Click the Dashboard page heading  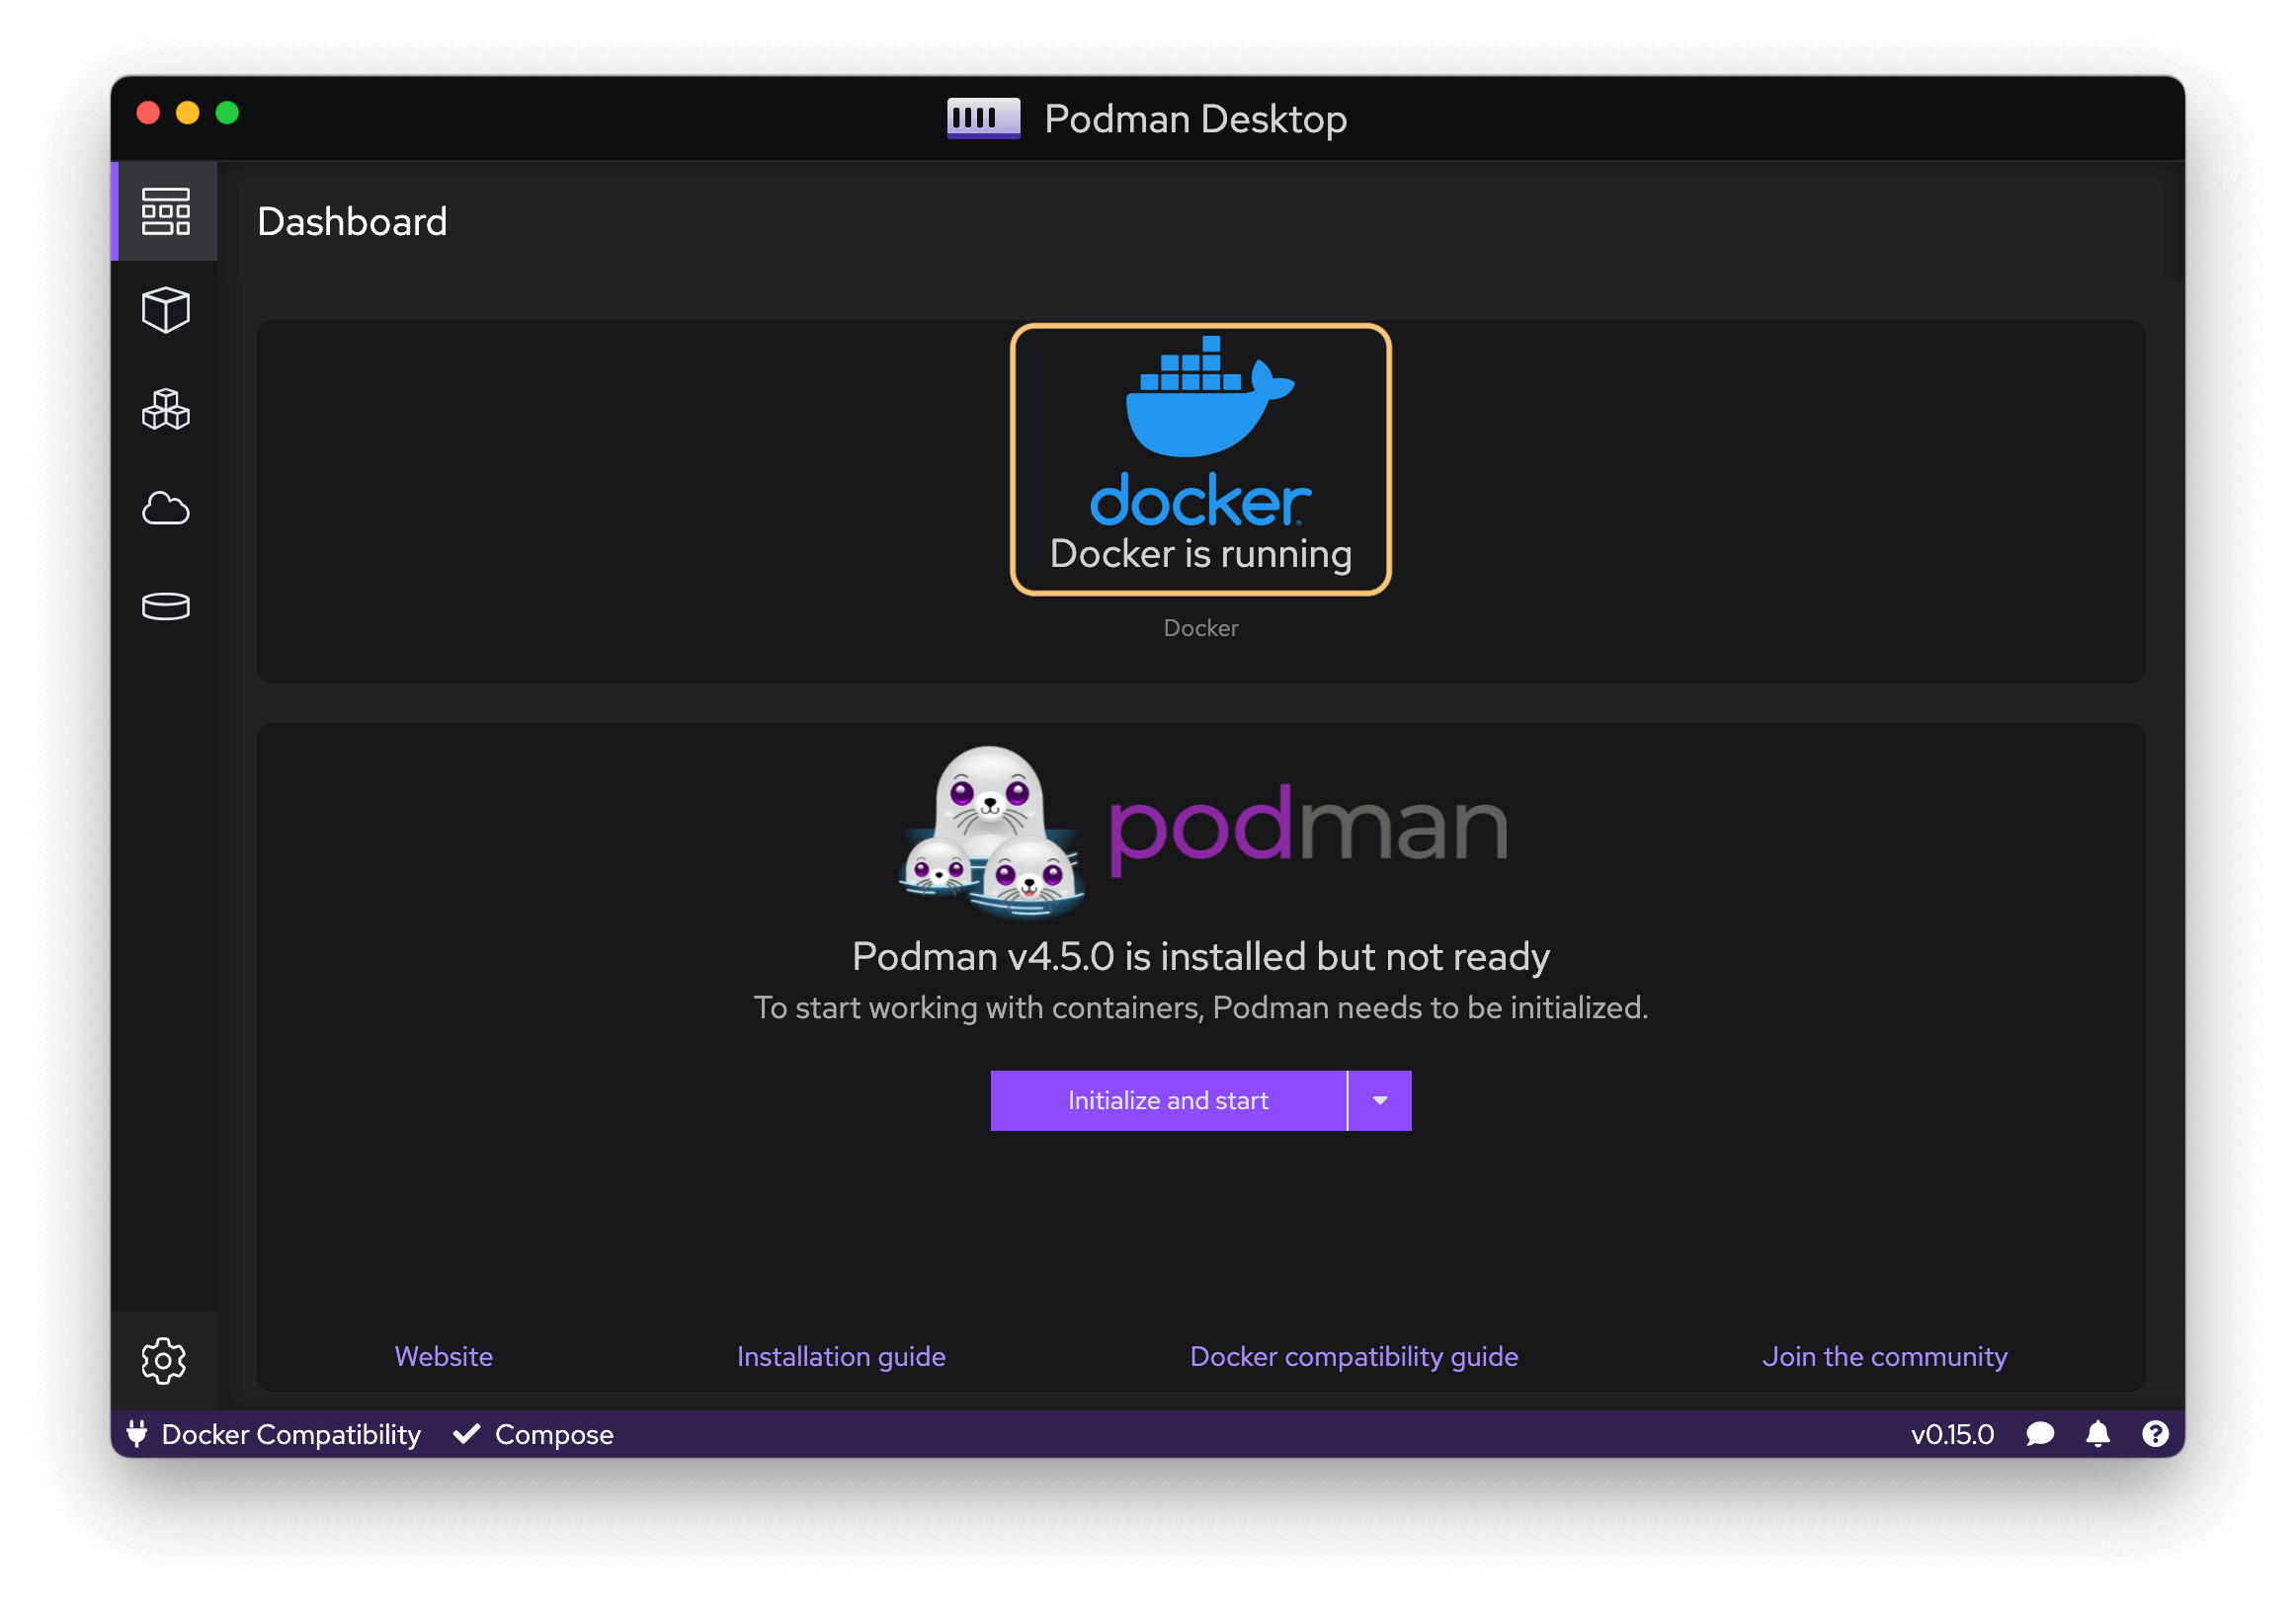352,221
